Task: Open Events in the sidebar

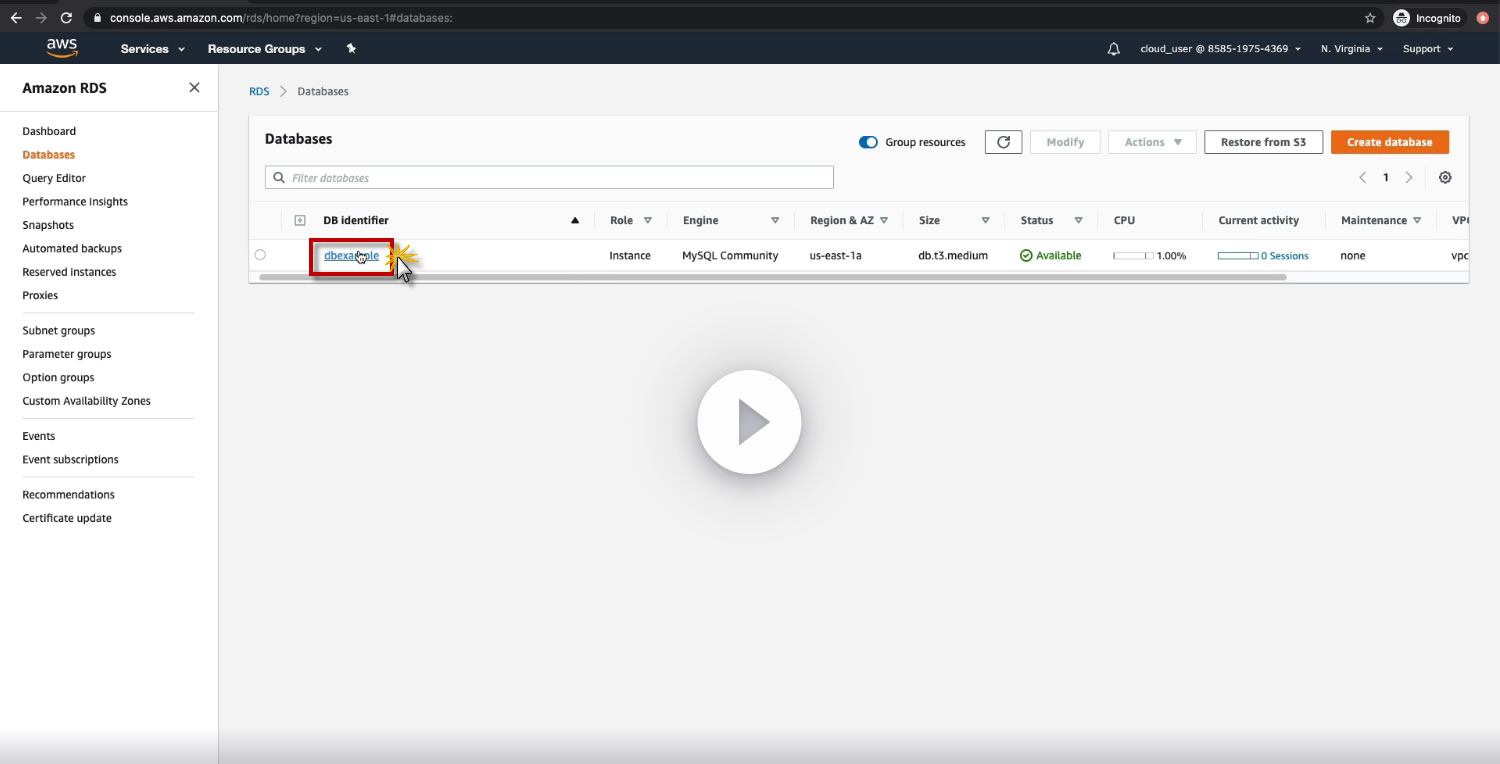Action: 39,436
